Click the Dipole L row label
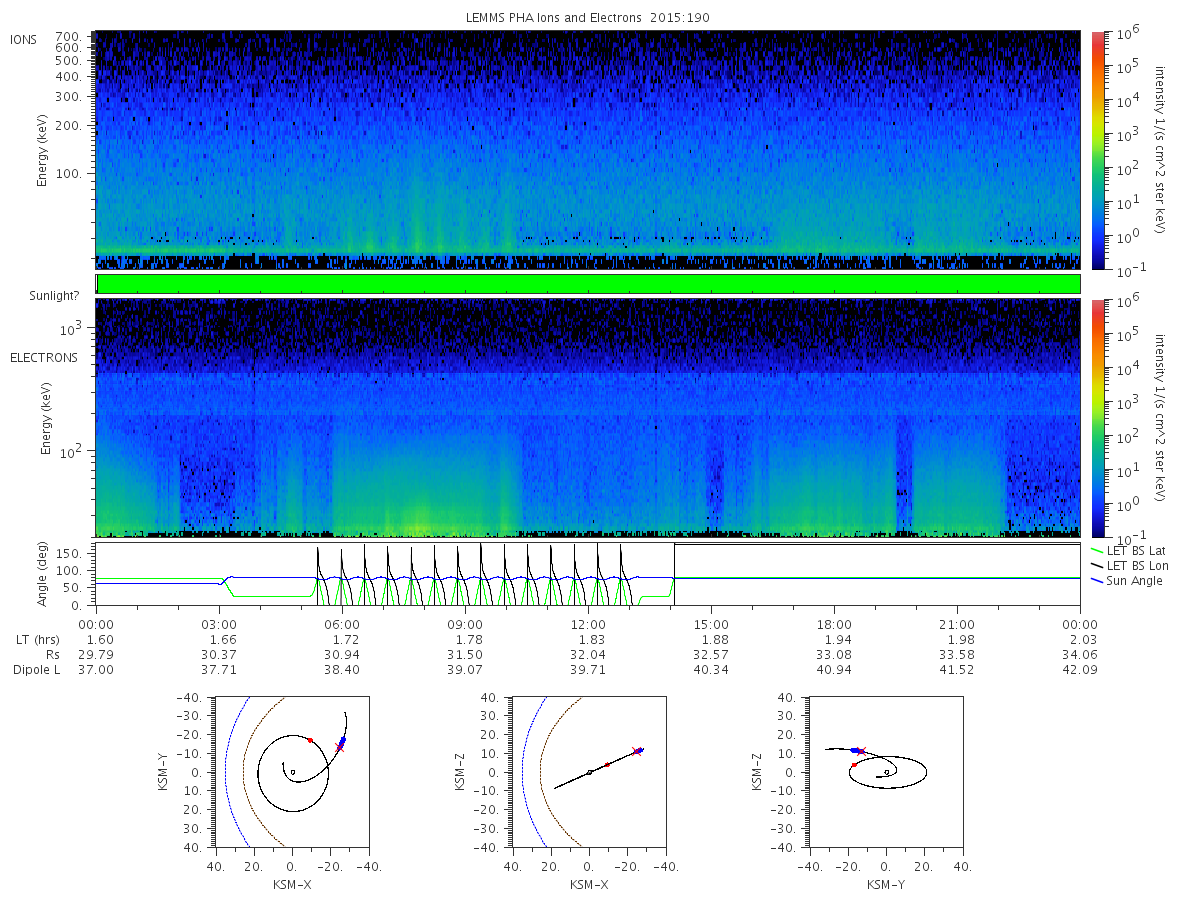 pyautogui.click(x=36, y=669)
